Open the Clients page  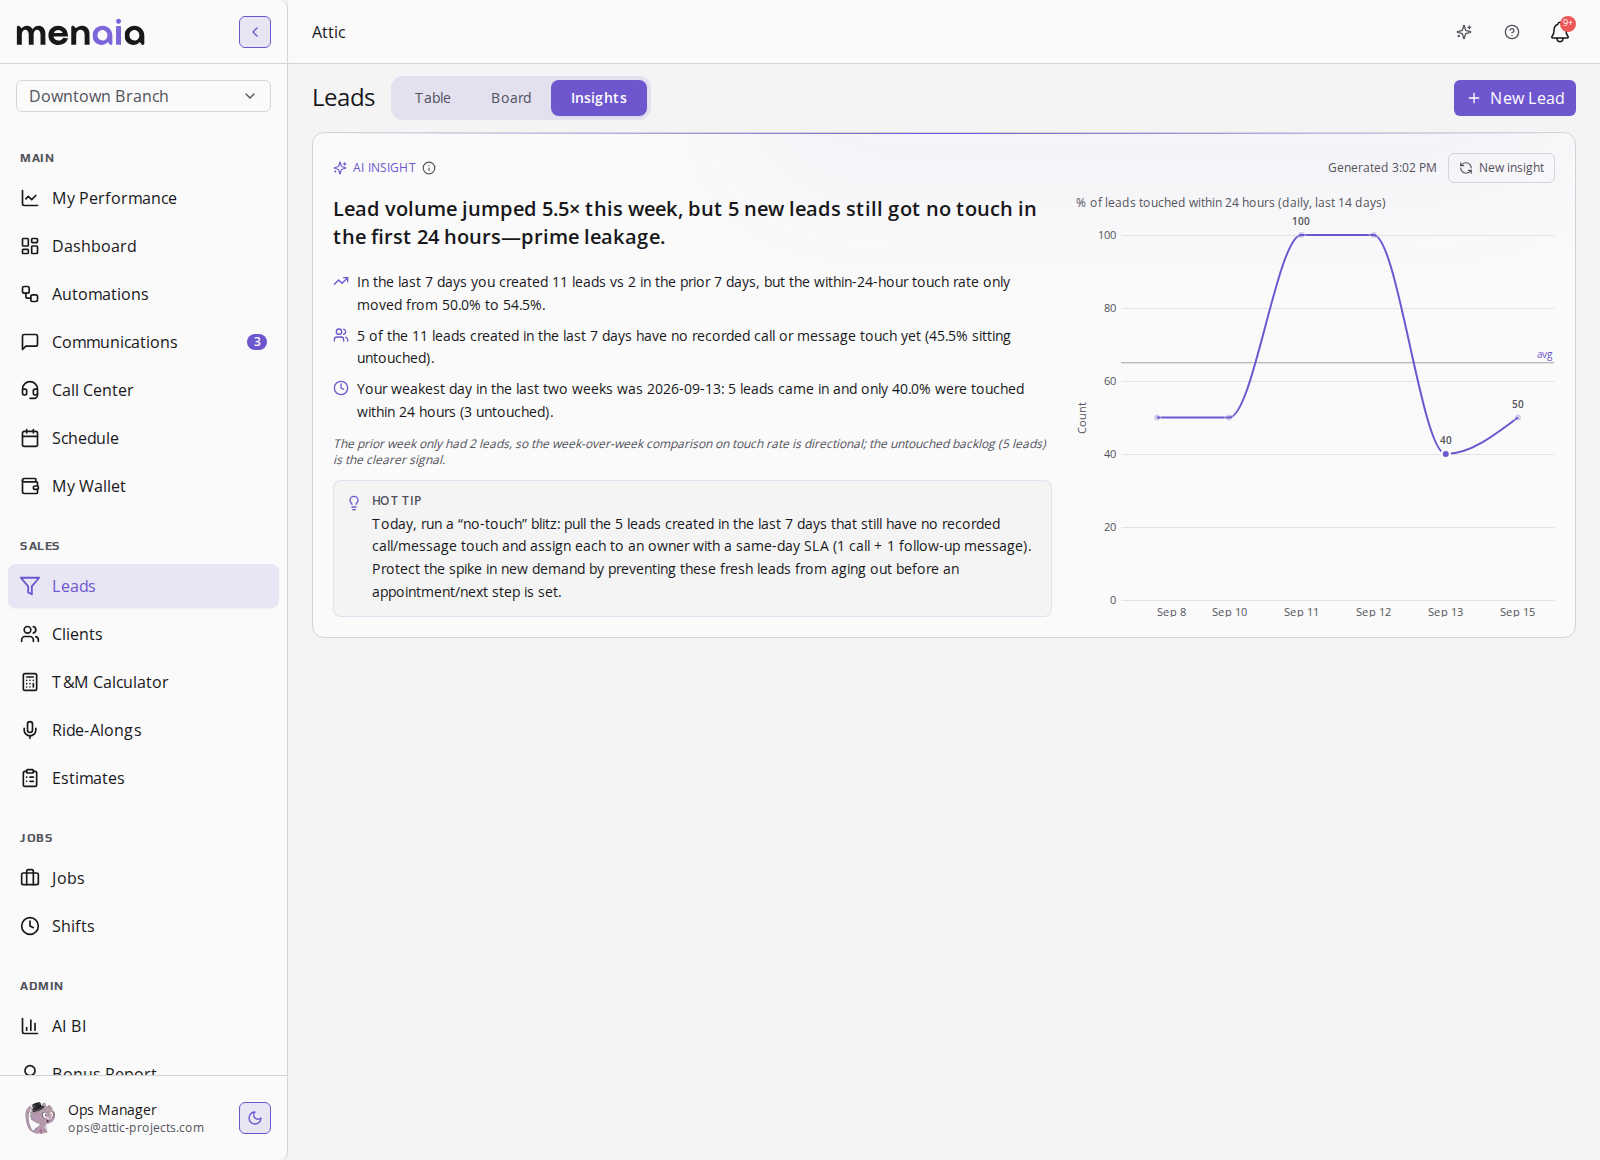pos(143,634)
